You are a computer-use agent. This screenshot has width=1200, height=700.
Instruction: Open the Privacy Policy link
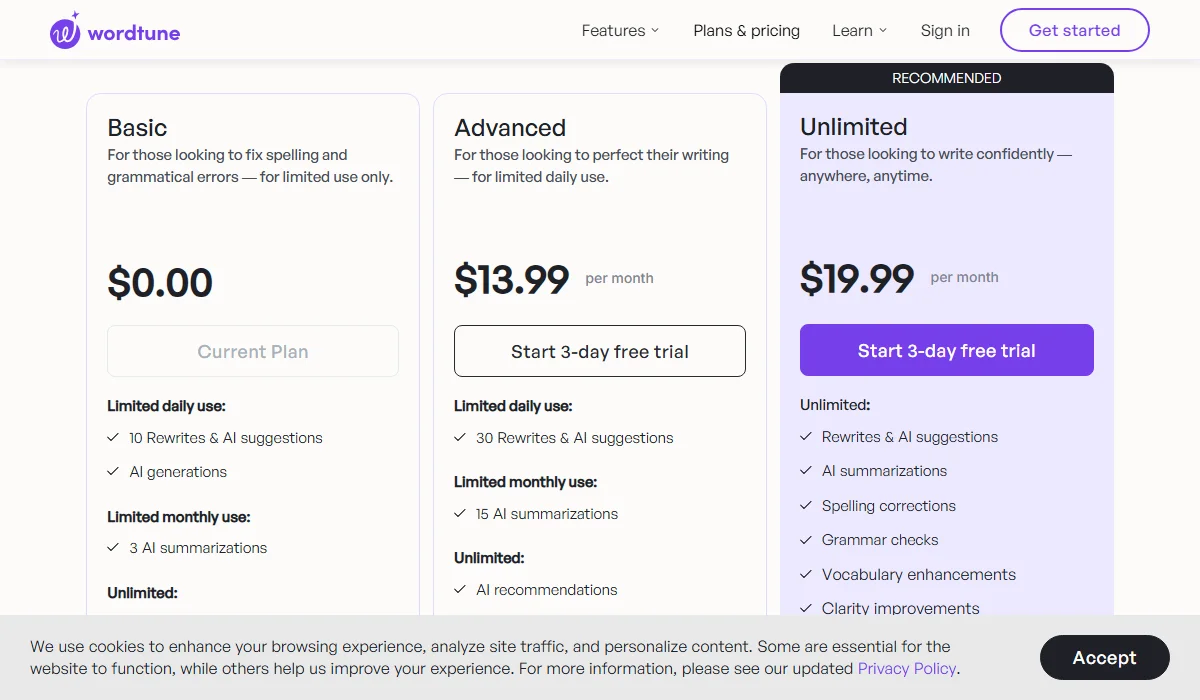coord(906,668)
